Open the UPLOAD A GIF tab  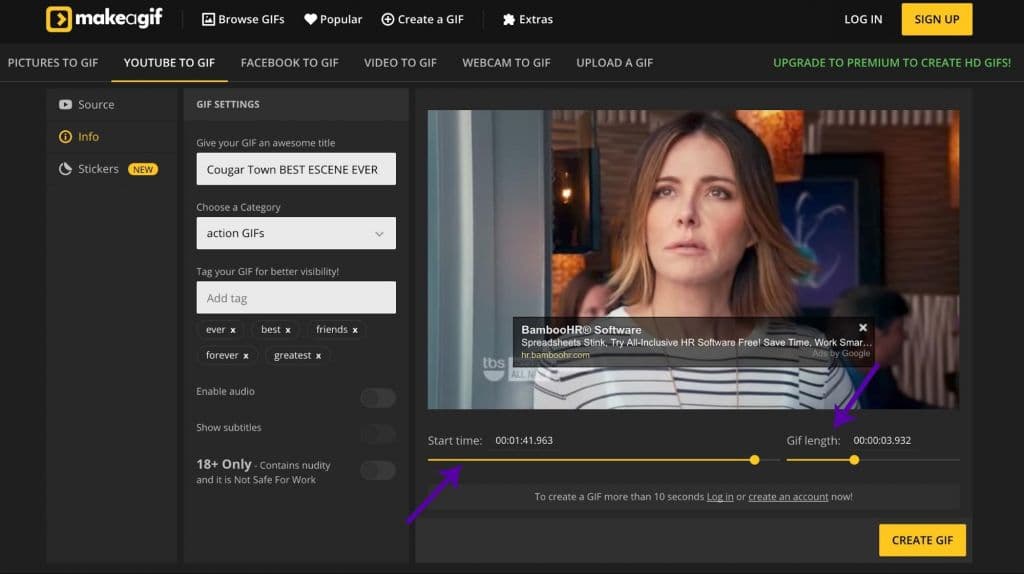pos(615,63)
